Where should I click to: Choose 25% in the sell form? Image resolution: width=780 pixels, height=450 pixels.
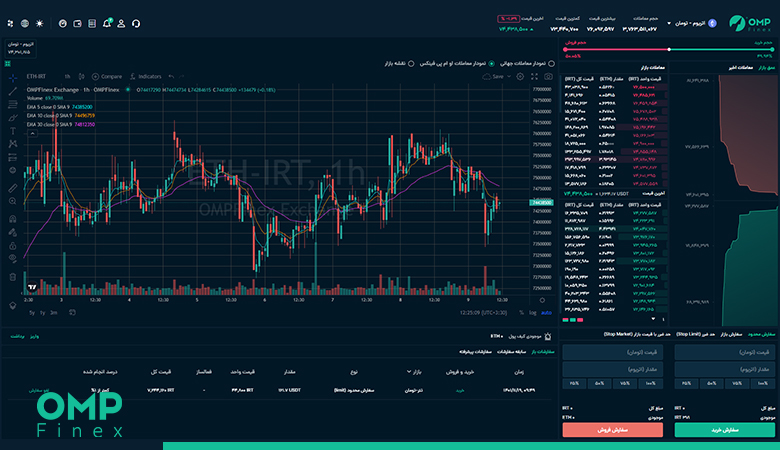(575, 383)
